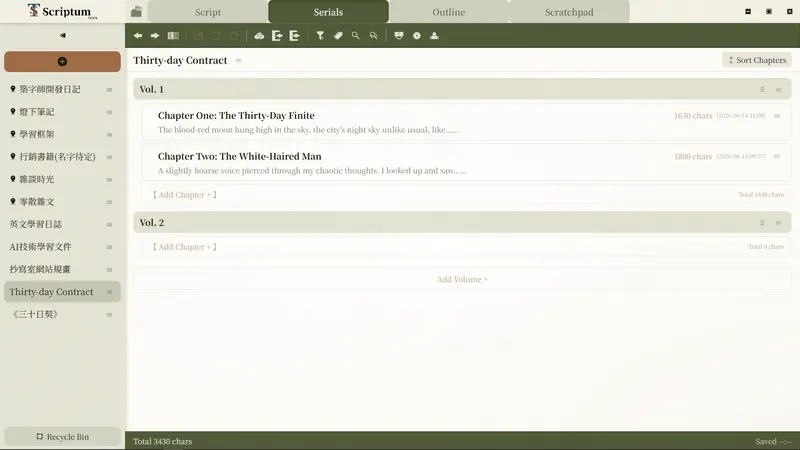
Task: Switch to the Scratchpad tab
Action: pyautogui.click(x=569, y=12)
